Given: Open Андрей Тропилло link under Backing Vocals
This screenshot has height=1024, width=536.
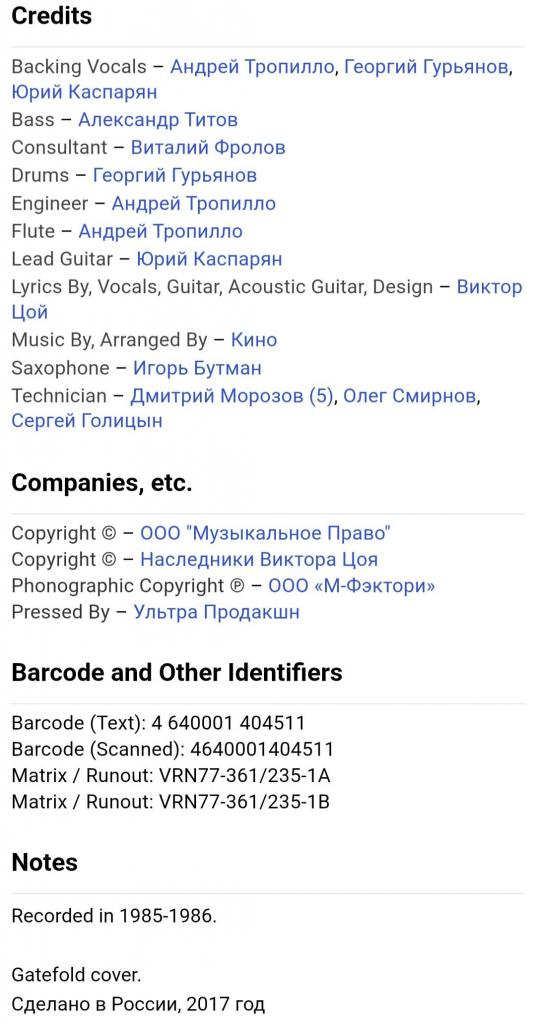Looking at the screenshot, I should click(x=252, y=67).
